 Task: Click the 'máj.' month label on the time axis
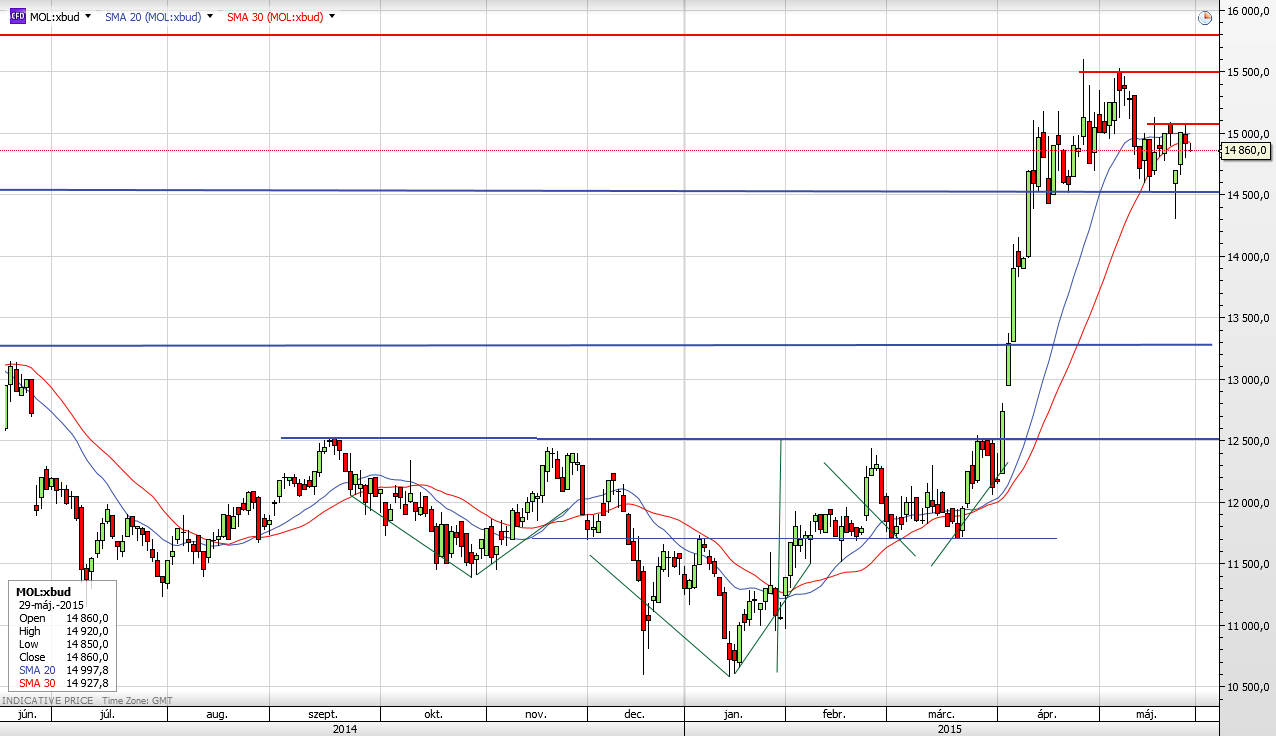tap(1146, 715)
